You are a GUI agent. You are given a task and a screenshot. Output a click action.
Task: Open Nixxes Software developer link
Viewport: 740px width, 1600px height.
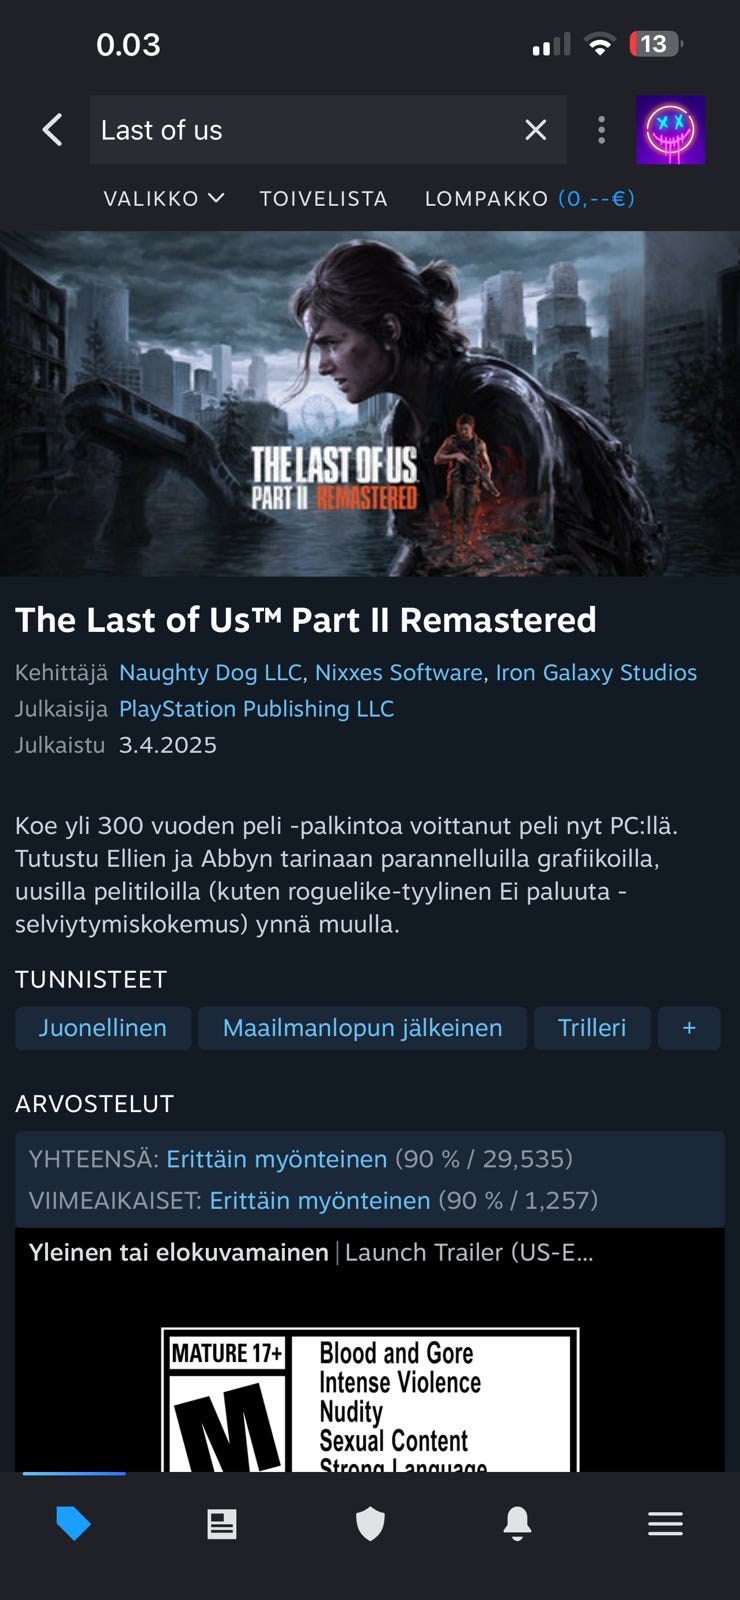(x=399, y=672)
